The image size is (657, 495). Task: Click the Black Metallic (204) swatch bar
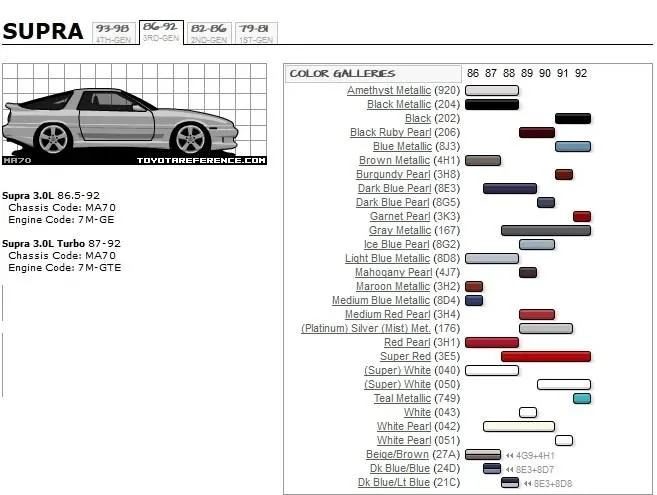(x=492, y=104)
